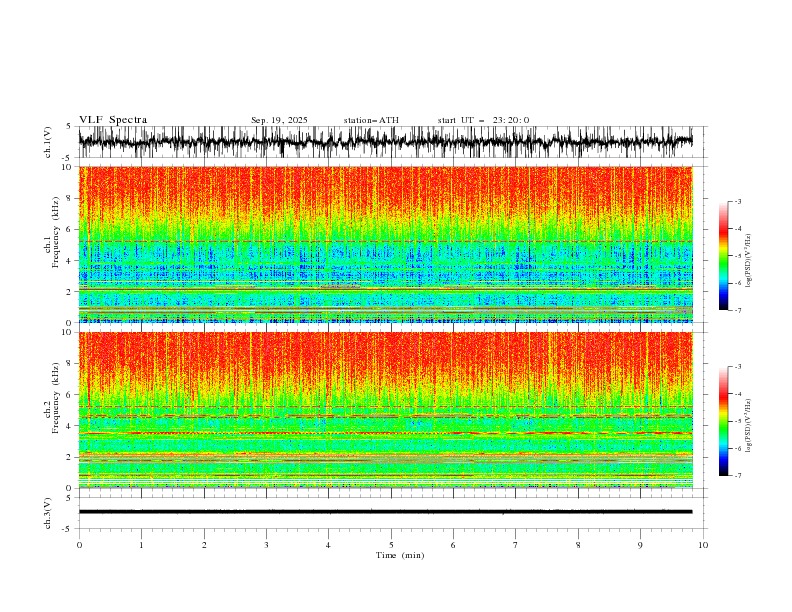Image resolution: width=792 pixels, height=612 pixels.
Task: Click the 'ch.1(V)' waveform axis label
Action: pos(48,142)
